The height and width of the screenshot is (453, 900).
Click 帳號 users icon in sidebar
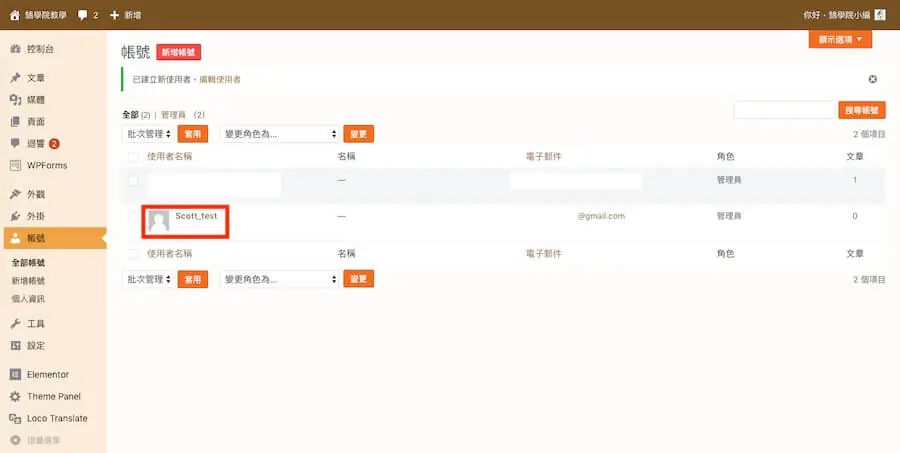[x=15, y=238]
